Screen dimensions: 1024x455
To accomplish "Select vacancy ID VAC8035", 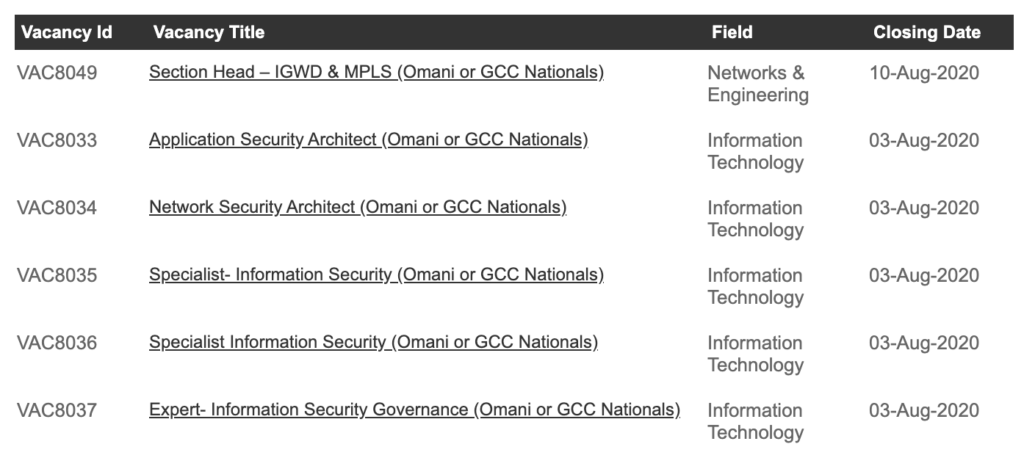I will (57, 276).
